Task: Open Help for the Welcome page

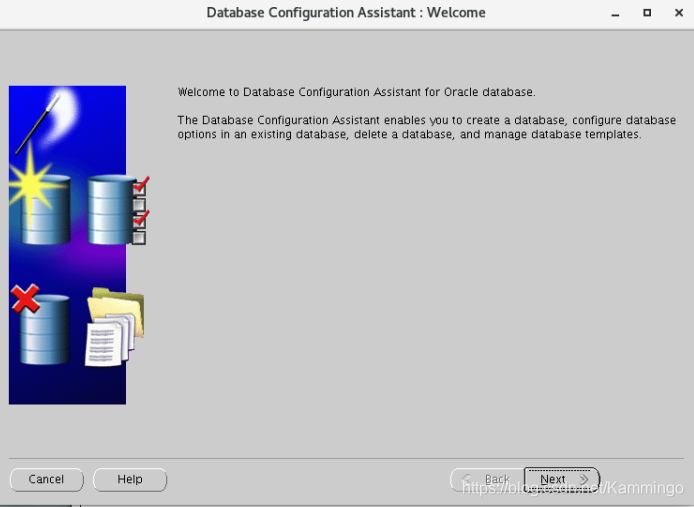Action: (x=130, y=480)
